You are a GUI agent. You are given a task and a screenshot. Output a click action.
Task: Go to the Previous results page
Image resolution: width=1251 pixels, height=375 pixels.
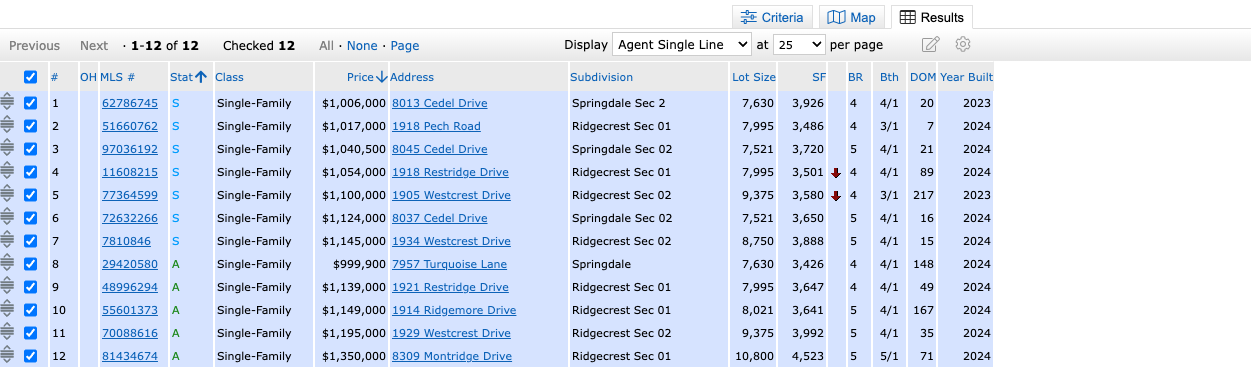tap(35, 46)
